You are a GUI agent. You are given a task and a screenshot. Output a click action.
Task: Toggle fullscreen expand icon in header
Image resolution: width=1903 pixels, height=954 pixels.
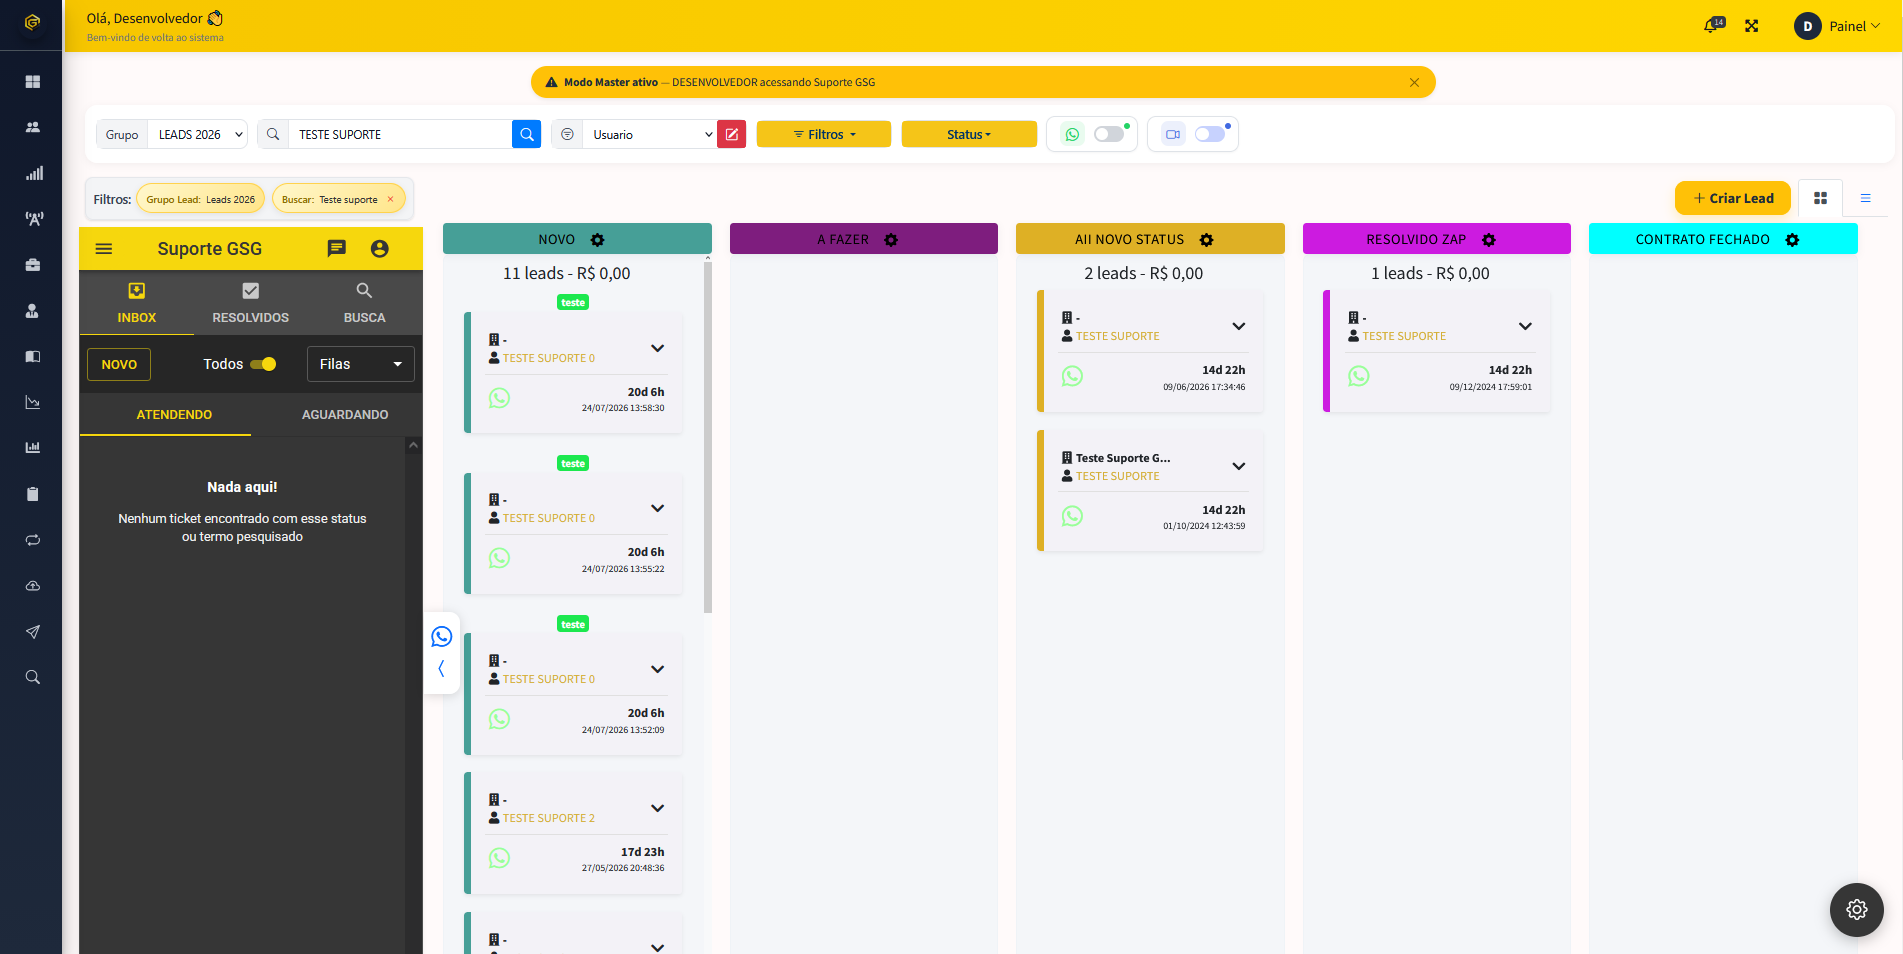click(1752, 26)
